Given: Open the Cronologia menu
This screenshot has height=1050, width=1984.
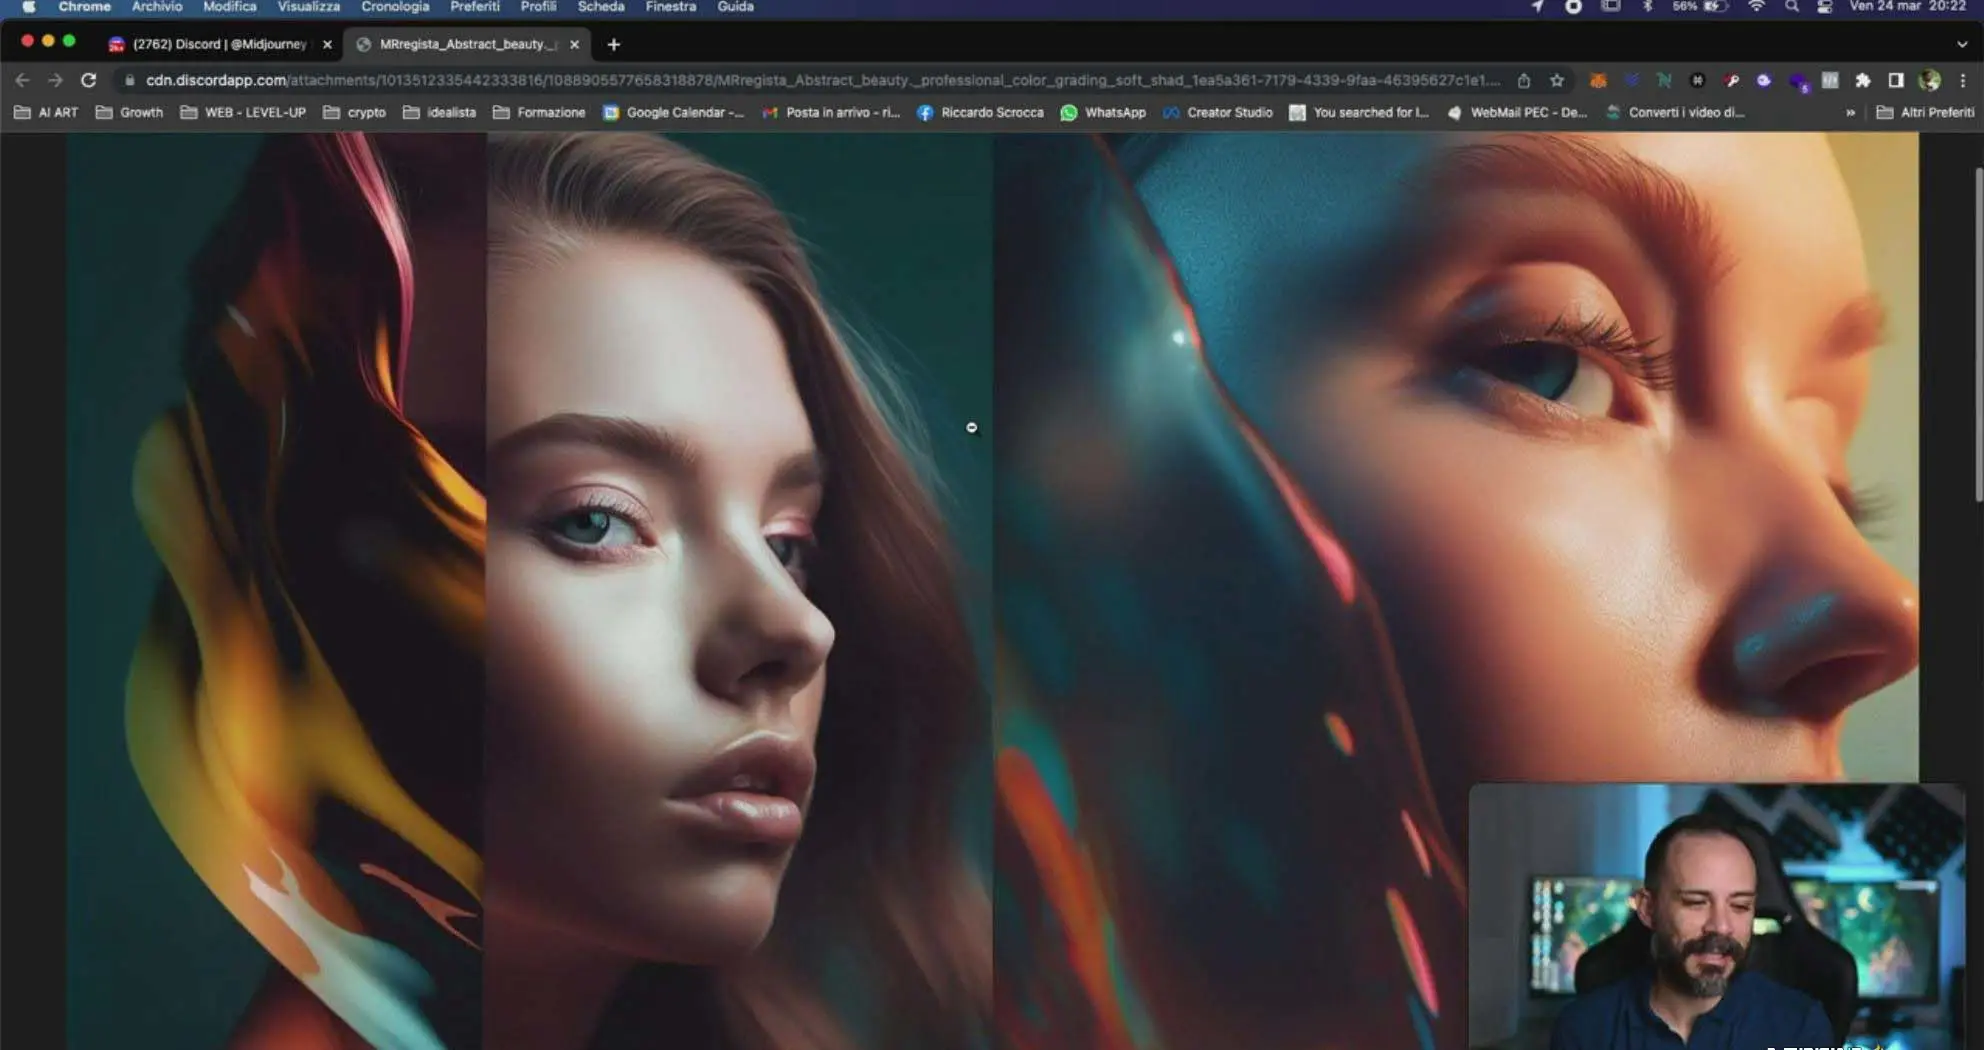Looking at the screenshot, I should [394, 7].
